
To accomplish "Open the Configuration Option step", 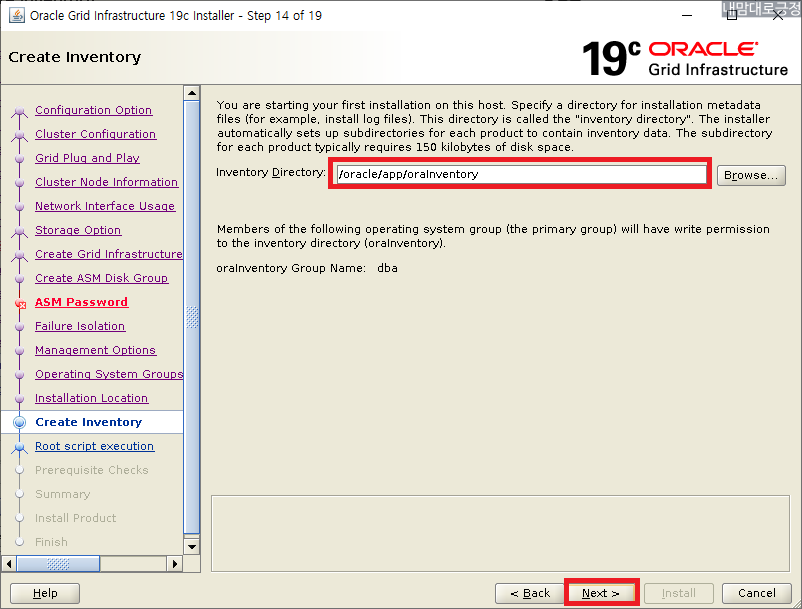I will point(94,110).
